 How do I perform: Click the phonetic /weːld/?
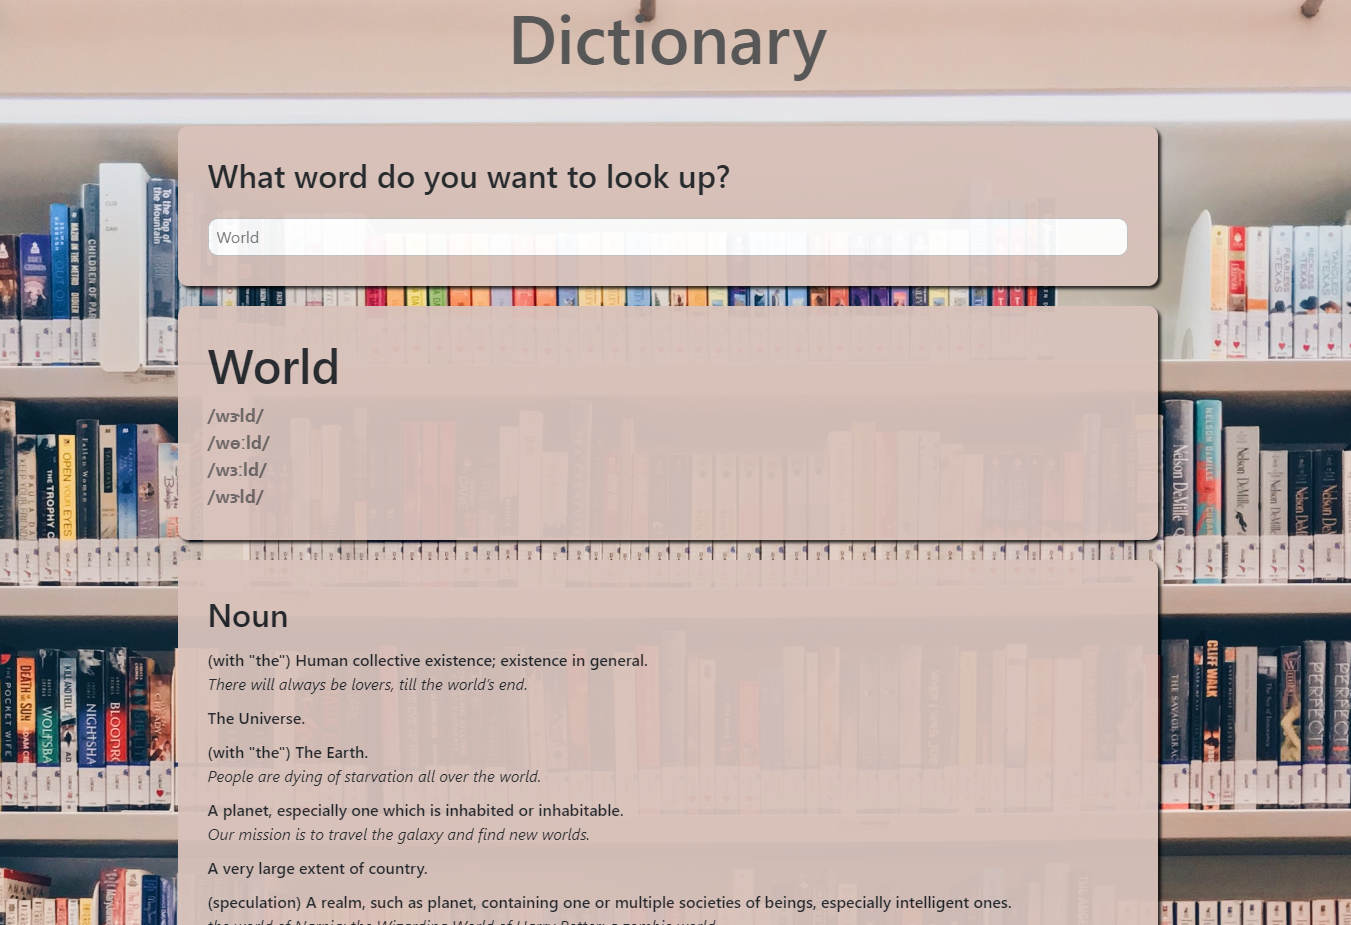coord(239,443)
